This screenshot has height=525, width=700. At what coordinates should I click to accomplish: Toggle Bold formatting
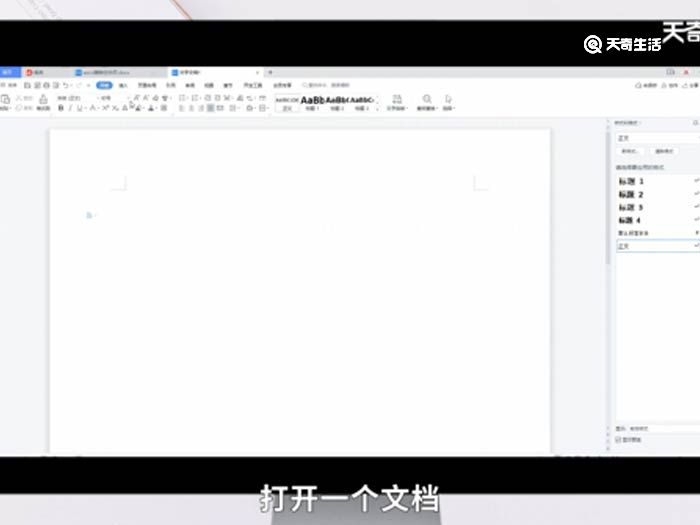61,108
